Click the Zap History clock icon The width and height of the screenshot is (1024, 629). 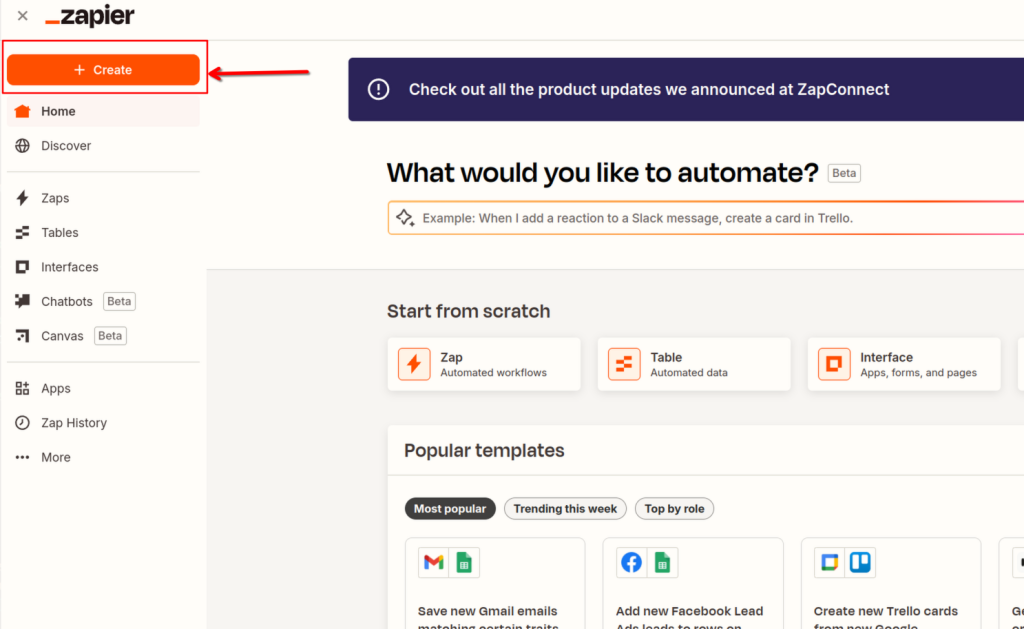tap(23, 423)
